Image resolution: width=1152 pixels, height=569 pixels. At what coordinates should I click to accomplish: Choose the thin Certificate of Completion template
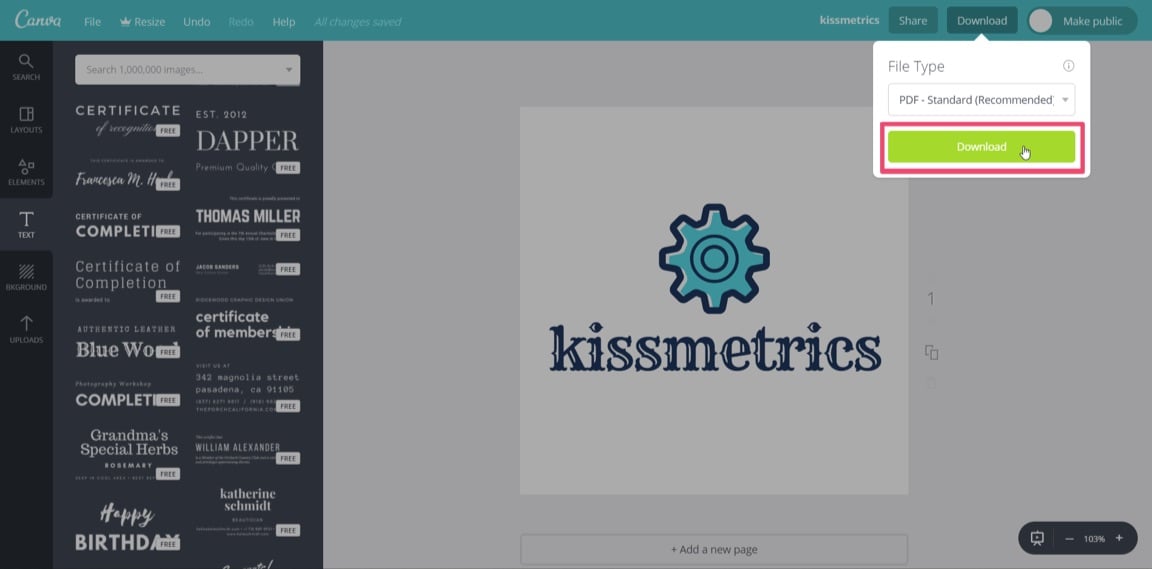click(x=128, y=281)
